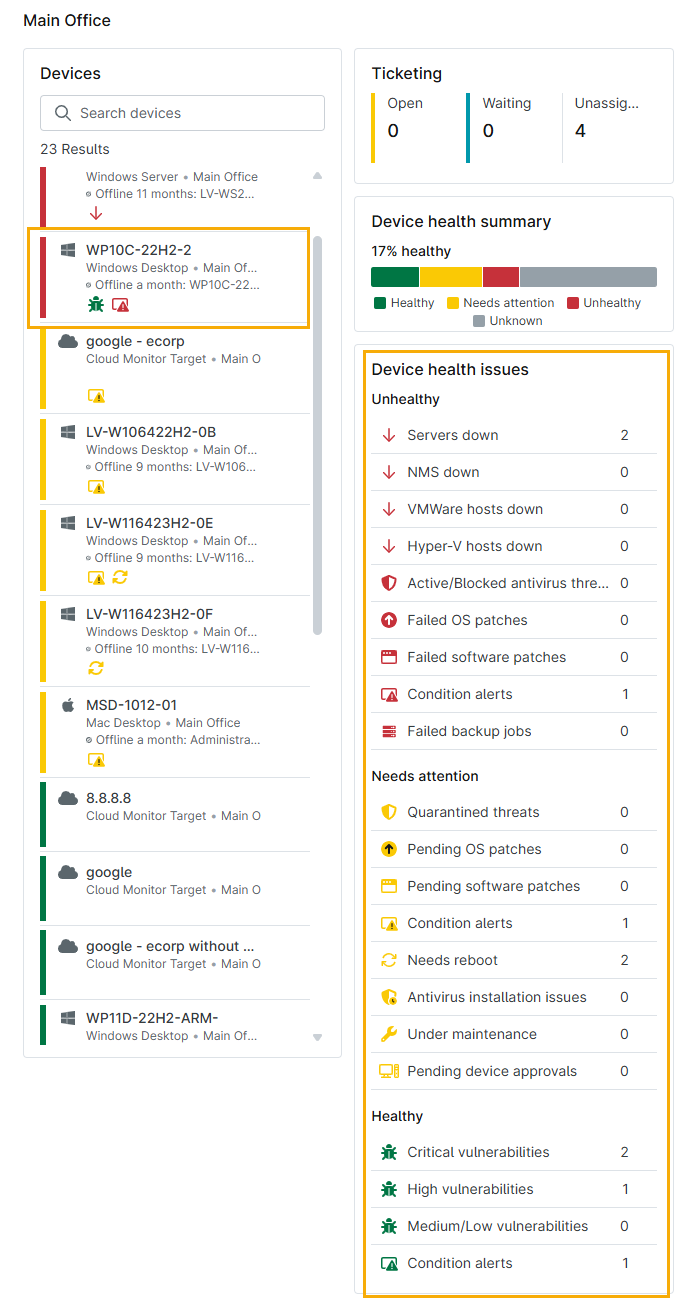Click the Under maintenance wrench icon
This screenshot has width=681, height=1306.
[x=389, y=1034]
